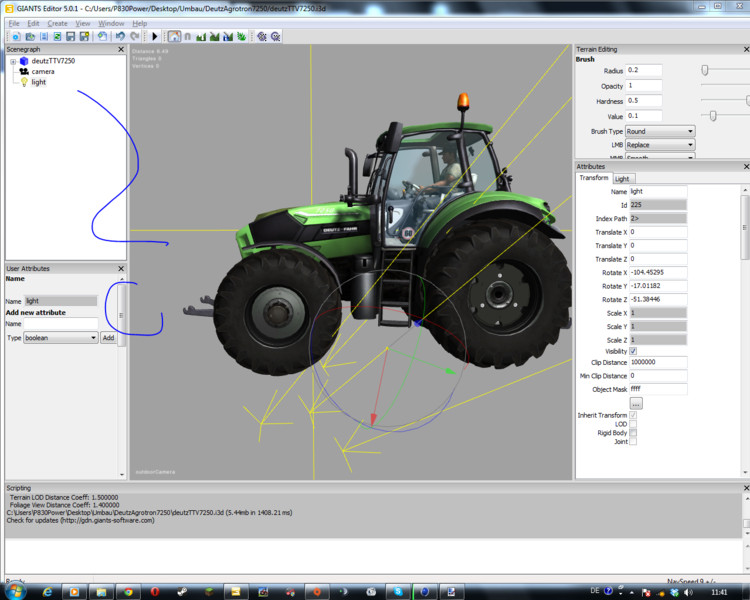
Task: Click the blue document list toolbar icon
Action: [44, 36]
